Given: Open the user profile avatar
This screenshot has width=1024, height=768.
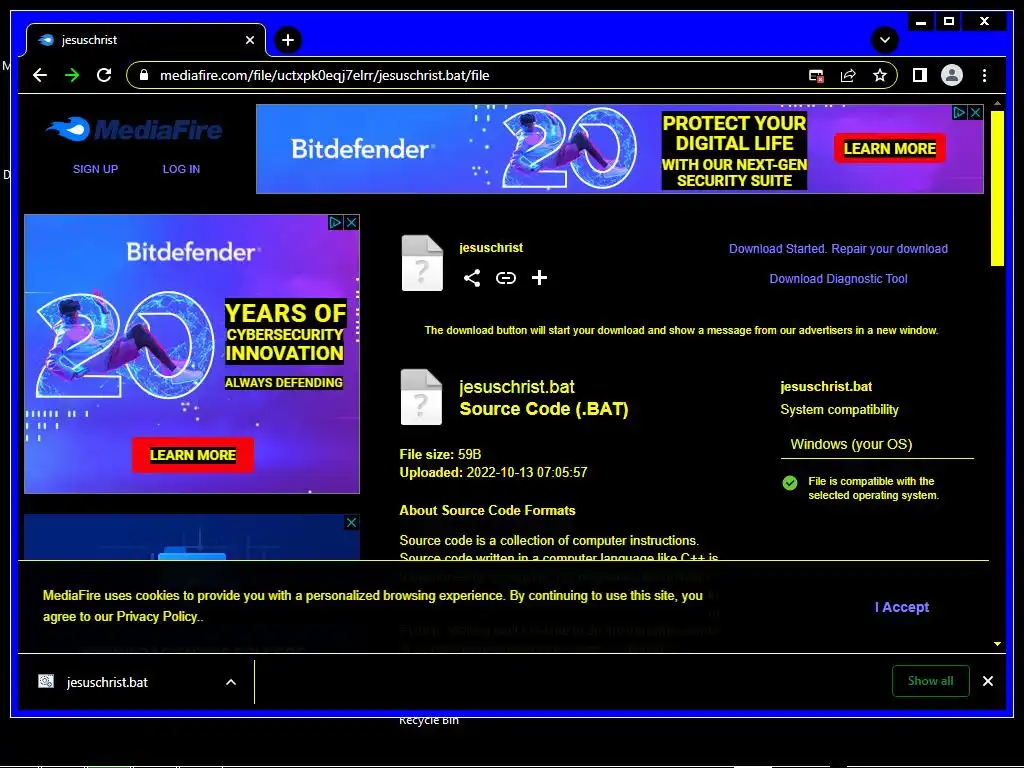Looking at the screenshot, I should (x=952, y=75).
